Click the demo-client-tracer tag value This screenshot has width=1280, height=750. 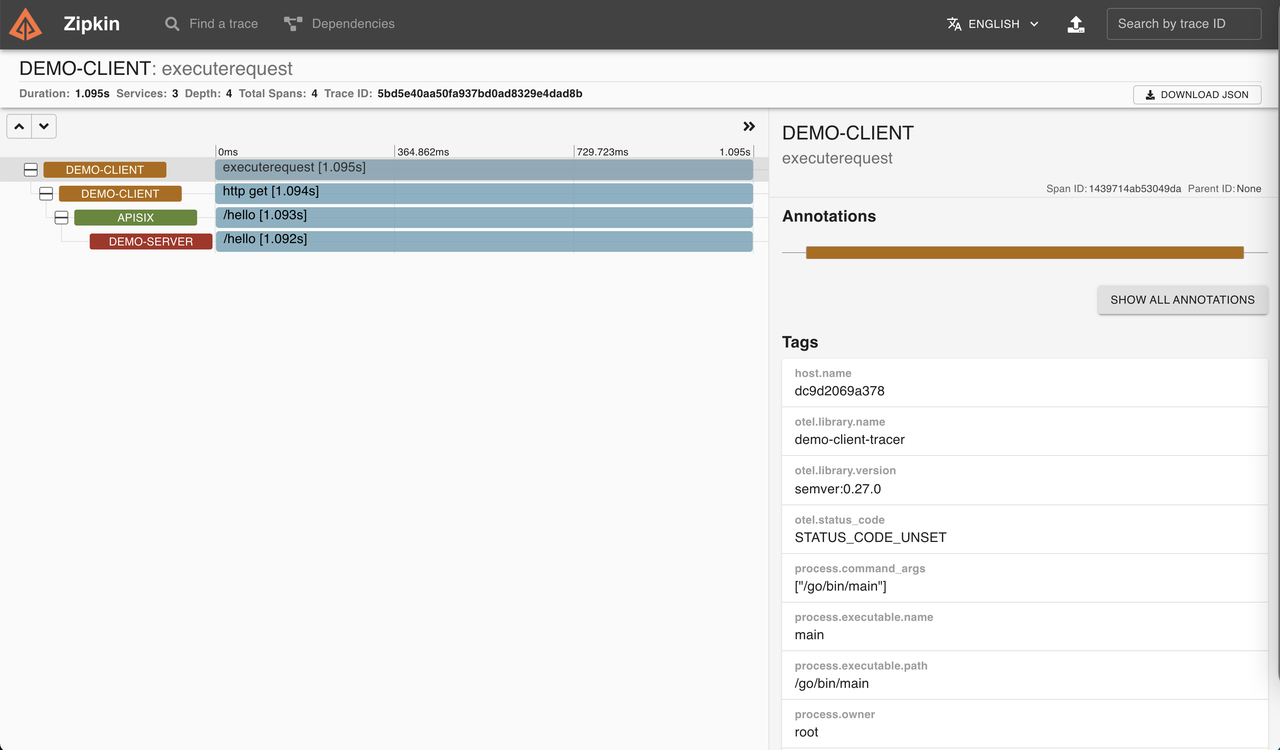(850, 440)
